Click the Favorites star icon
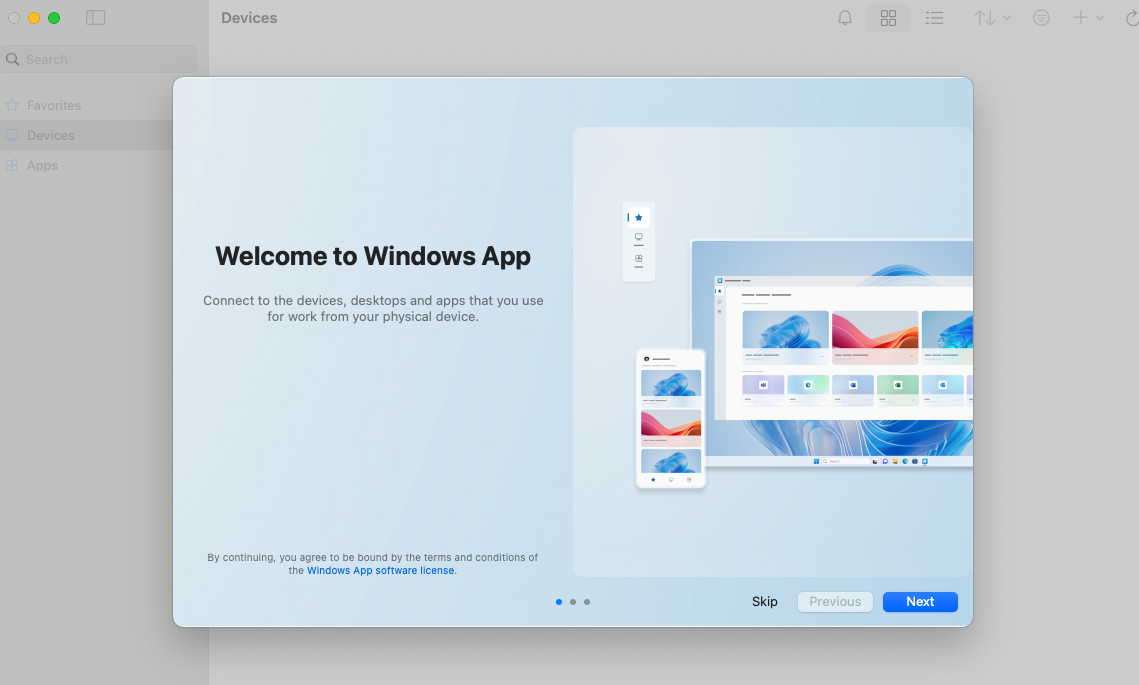 tap(12, 105)
